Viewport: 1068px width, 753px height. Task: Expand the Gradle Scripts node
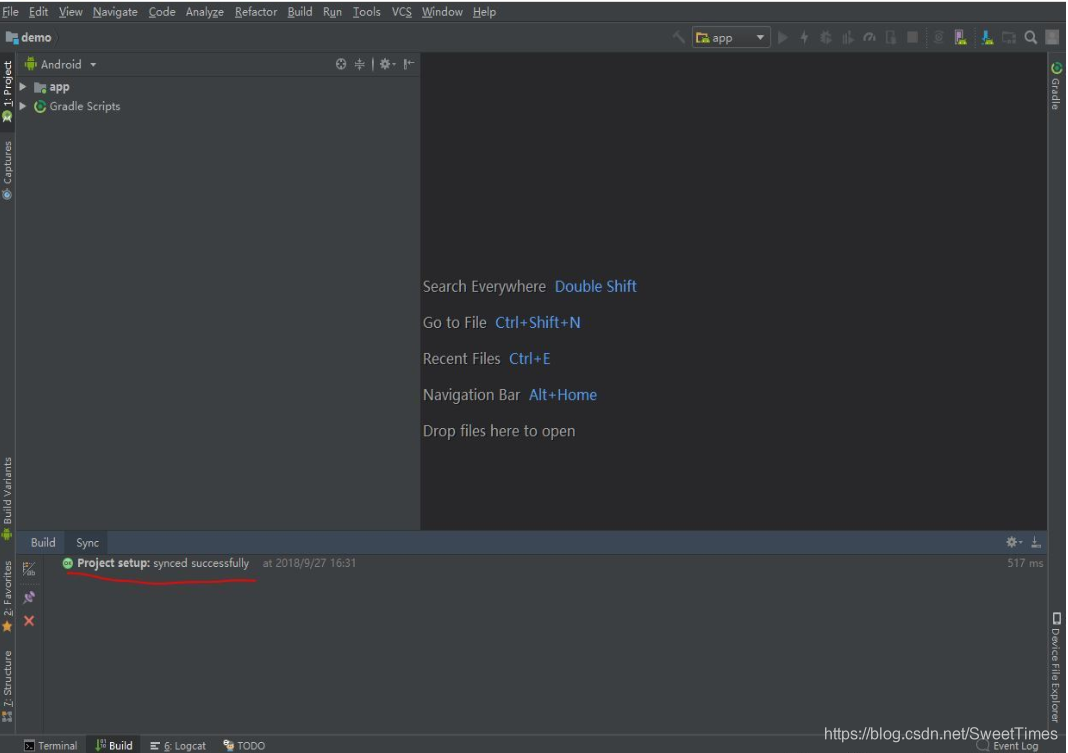[x=23, y=106]
